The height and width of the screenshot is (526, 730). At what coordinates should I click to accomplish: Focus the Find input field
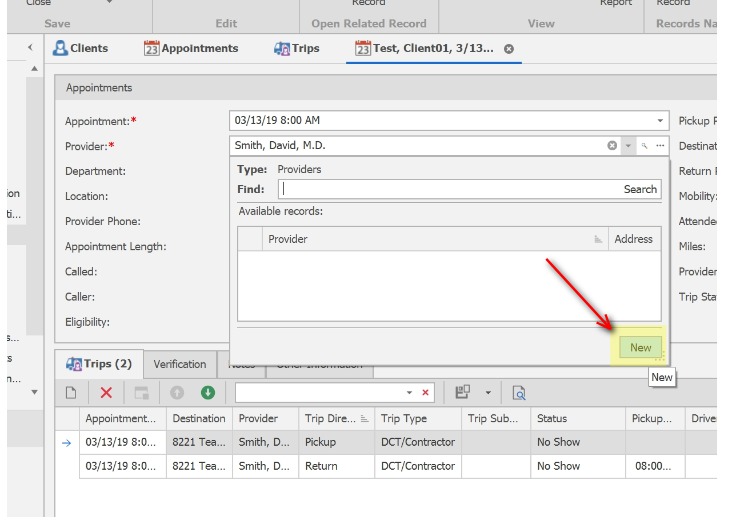click(x=449, y=189)
